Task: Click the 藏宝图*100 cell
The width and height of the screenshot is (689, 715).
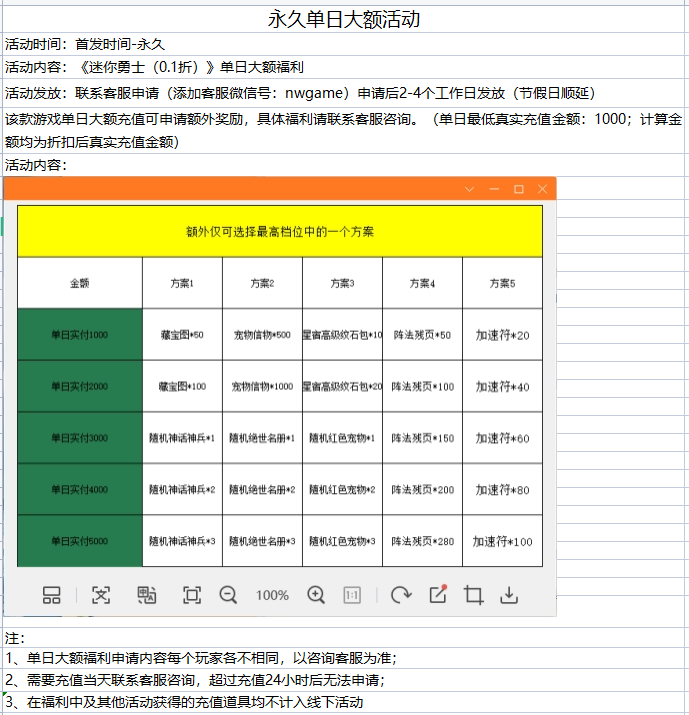Action: point(182,386)
